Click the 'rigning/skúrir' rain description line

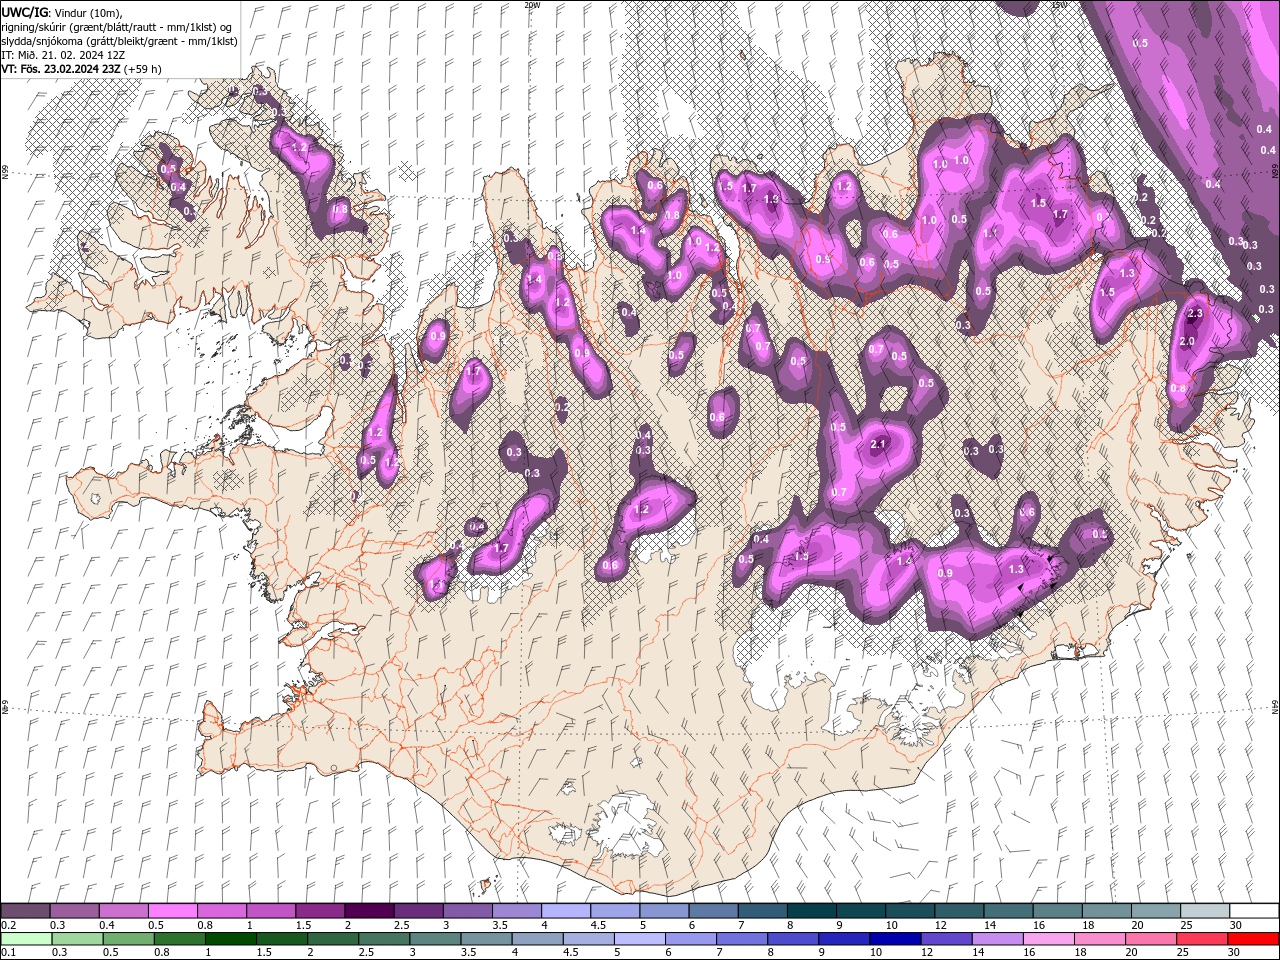coord(118,26)
